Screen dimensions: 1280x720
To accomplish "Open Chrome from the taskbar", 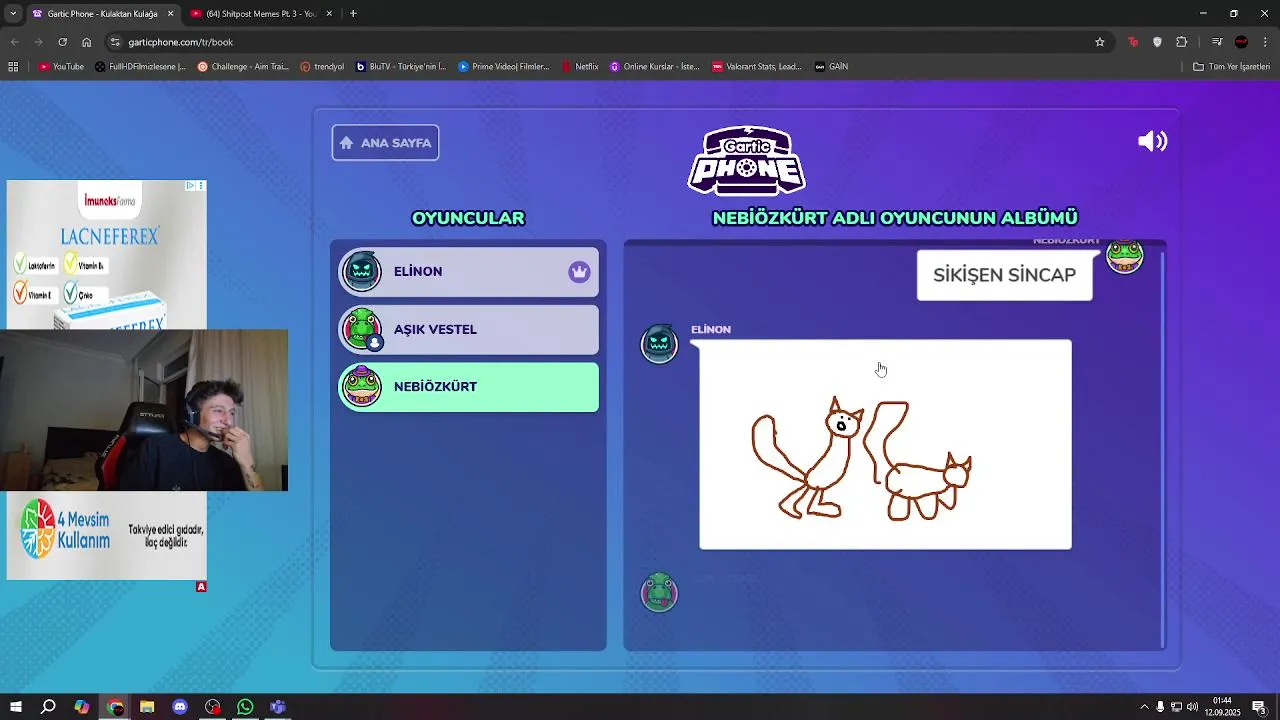I will (114, 707).
